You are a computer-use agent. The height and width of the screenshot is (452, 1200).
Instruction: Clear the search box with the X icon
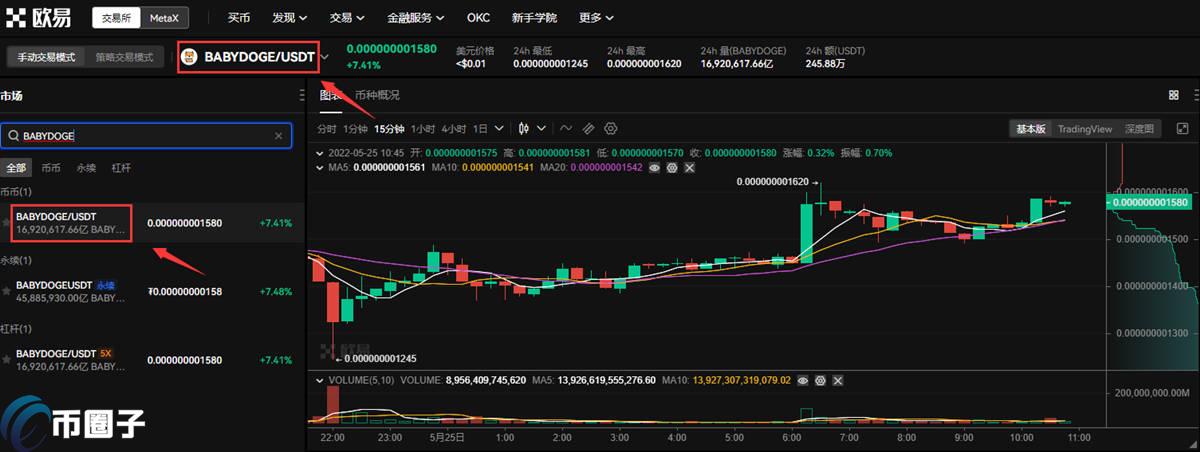278,135
